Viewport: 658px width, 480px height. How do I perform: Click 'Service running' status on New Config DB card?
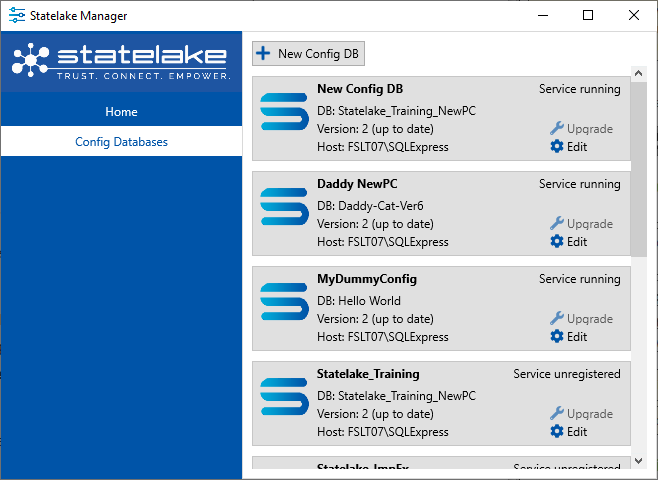[x=580, y=89]
